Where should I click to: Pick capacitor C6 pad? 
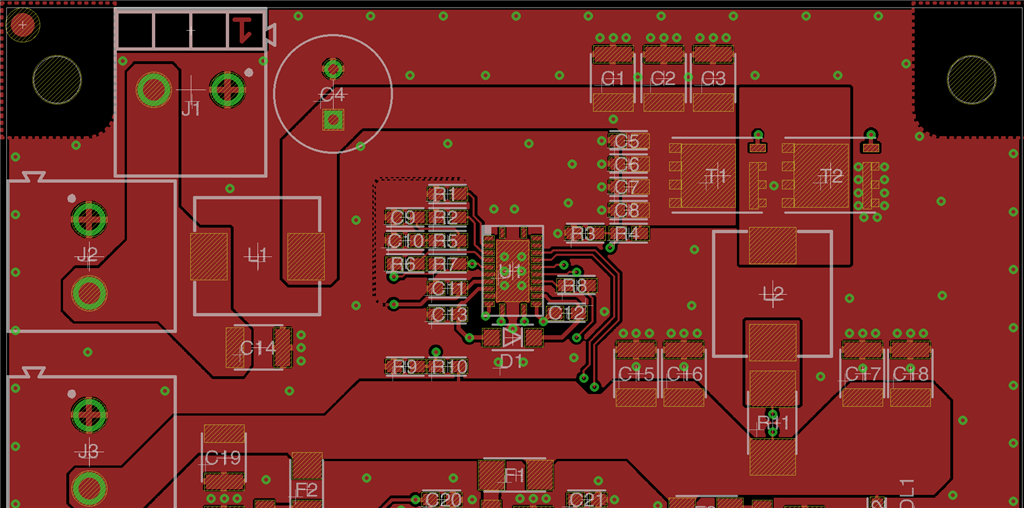click(x=628, y=164)
